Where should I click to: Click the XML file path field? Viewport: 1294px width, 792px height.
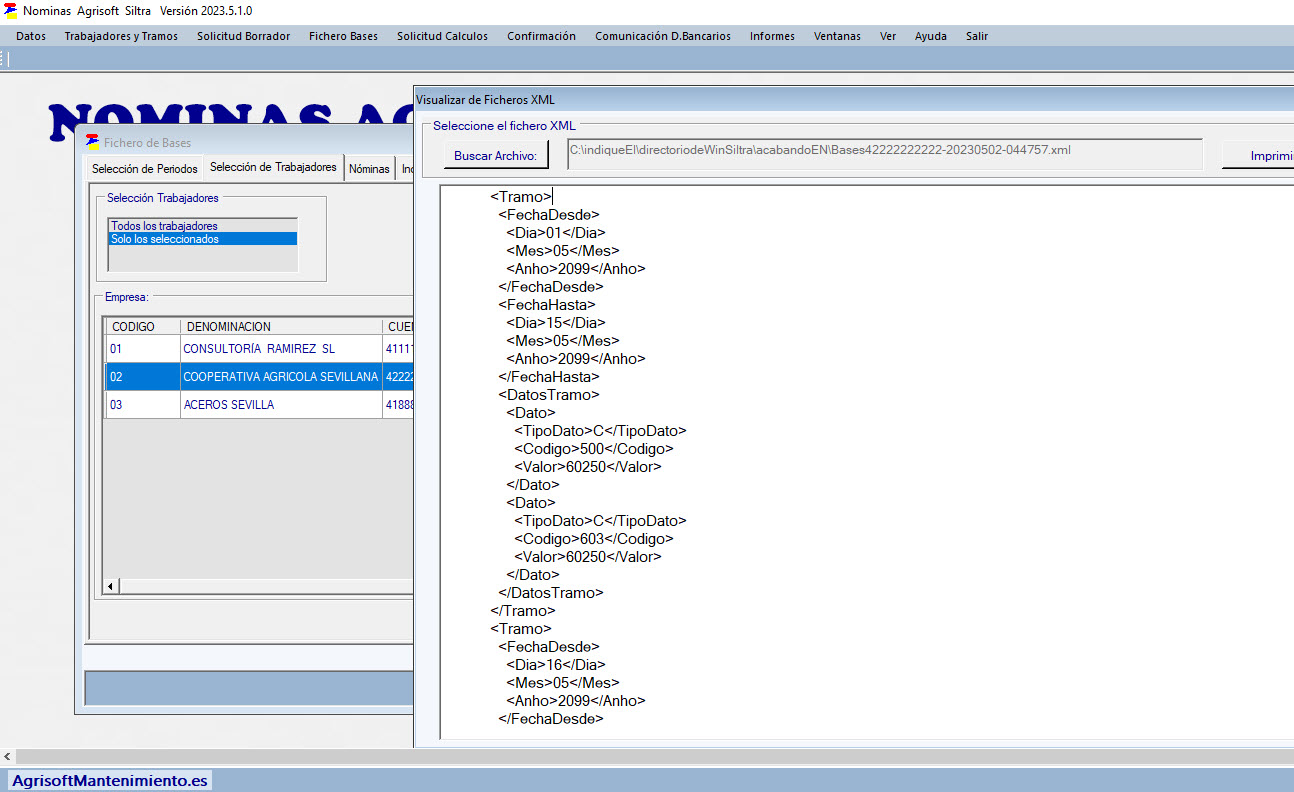point(884,154)
